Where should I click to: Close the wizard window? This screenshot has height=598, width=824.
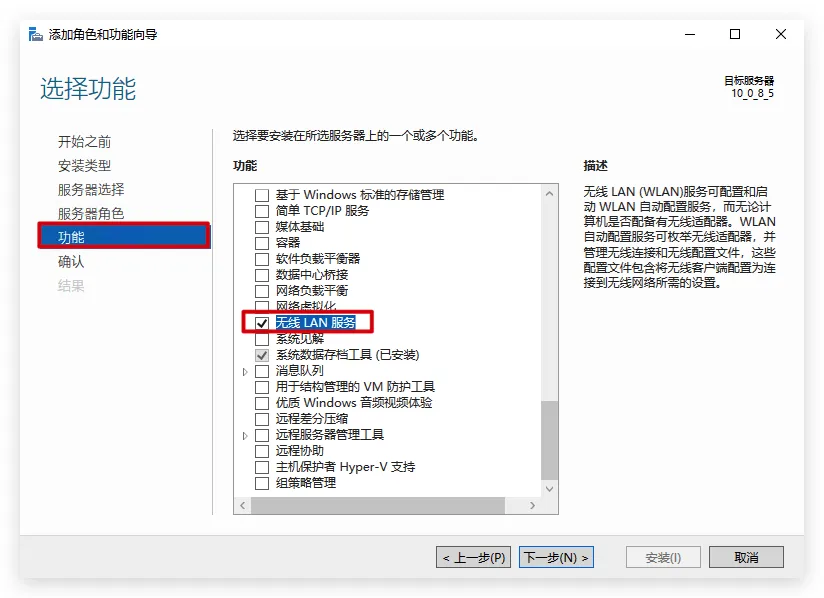tap(781, 35)
